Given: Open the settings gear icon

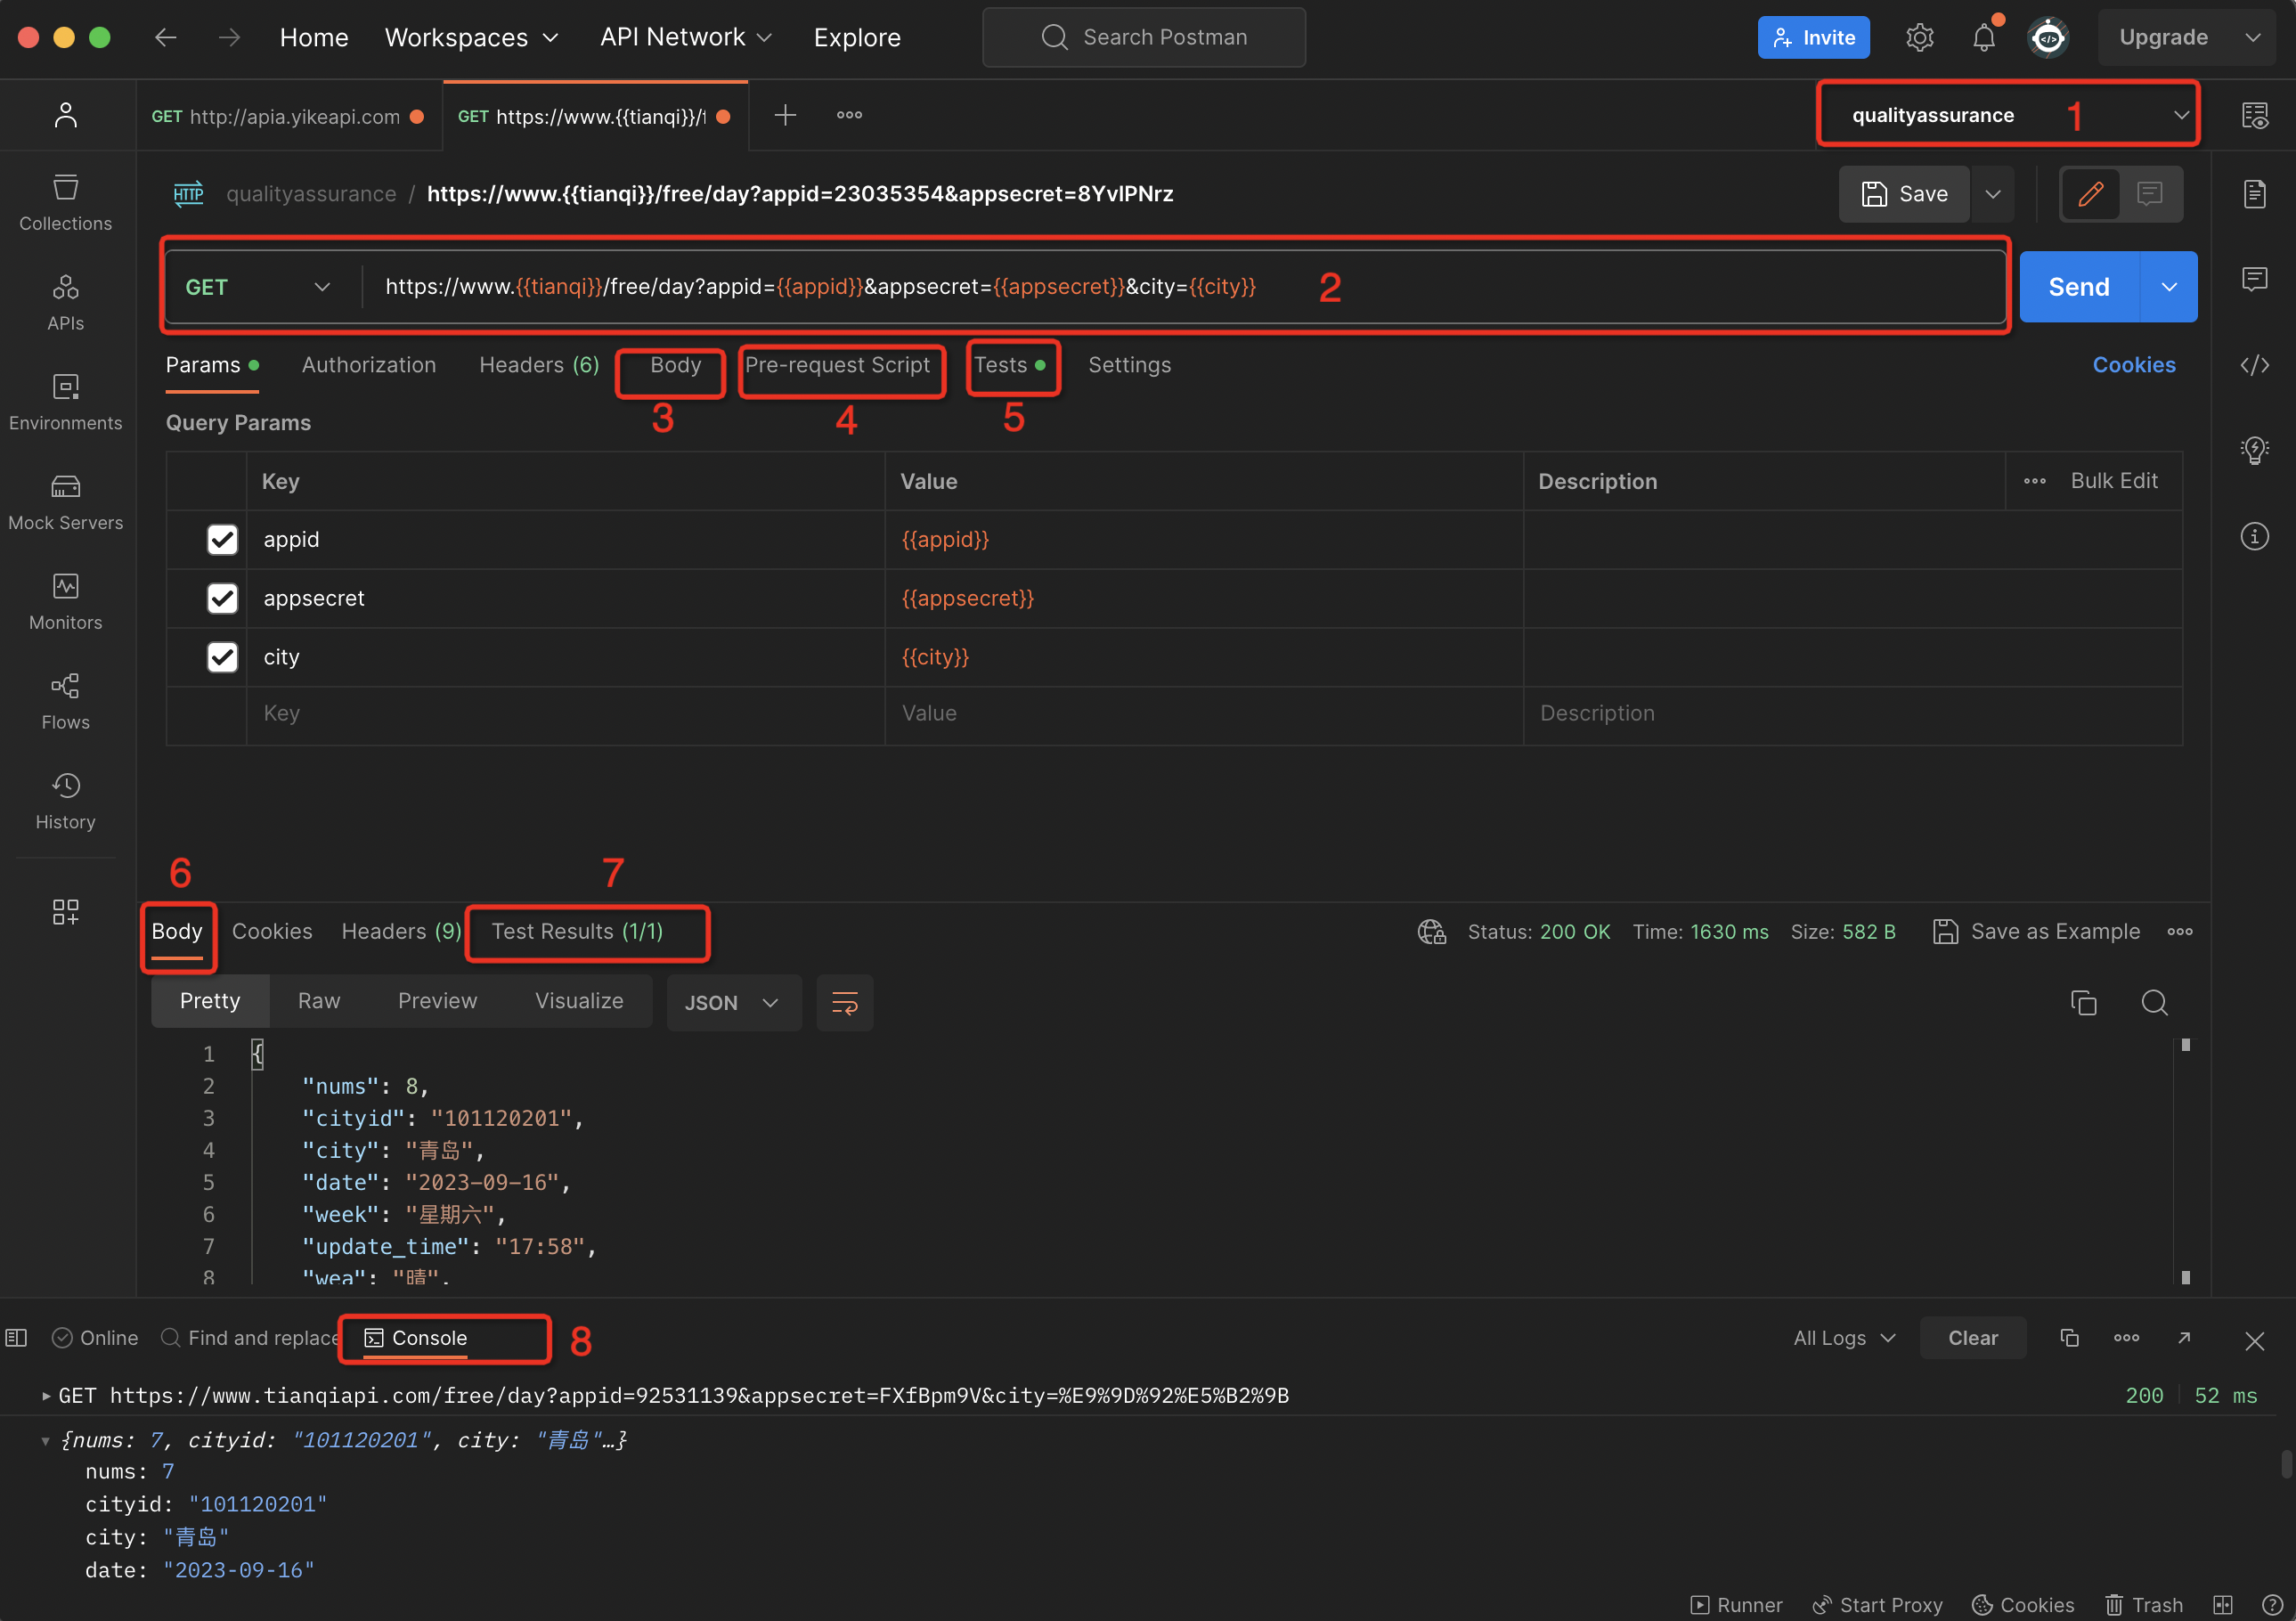Looking at the screenshot, I should [1919, 37].
